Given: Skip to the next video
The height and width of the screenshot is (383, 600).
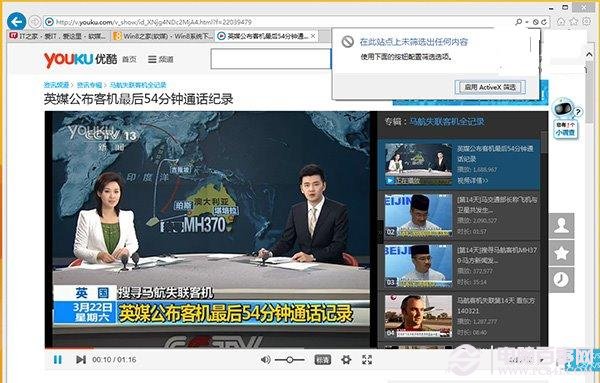Looking at the screenshot, I should [x=81, y=360].
